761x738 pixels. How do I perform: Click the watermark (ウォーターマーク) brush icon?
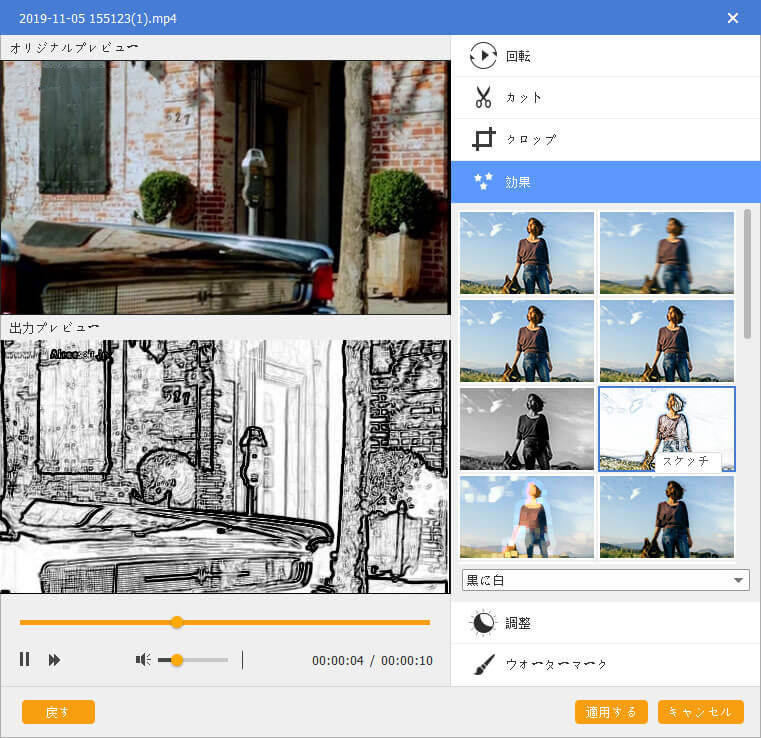[483, 664]
